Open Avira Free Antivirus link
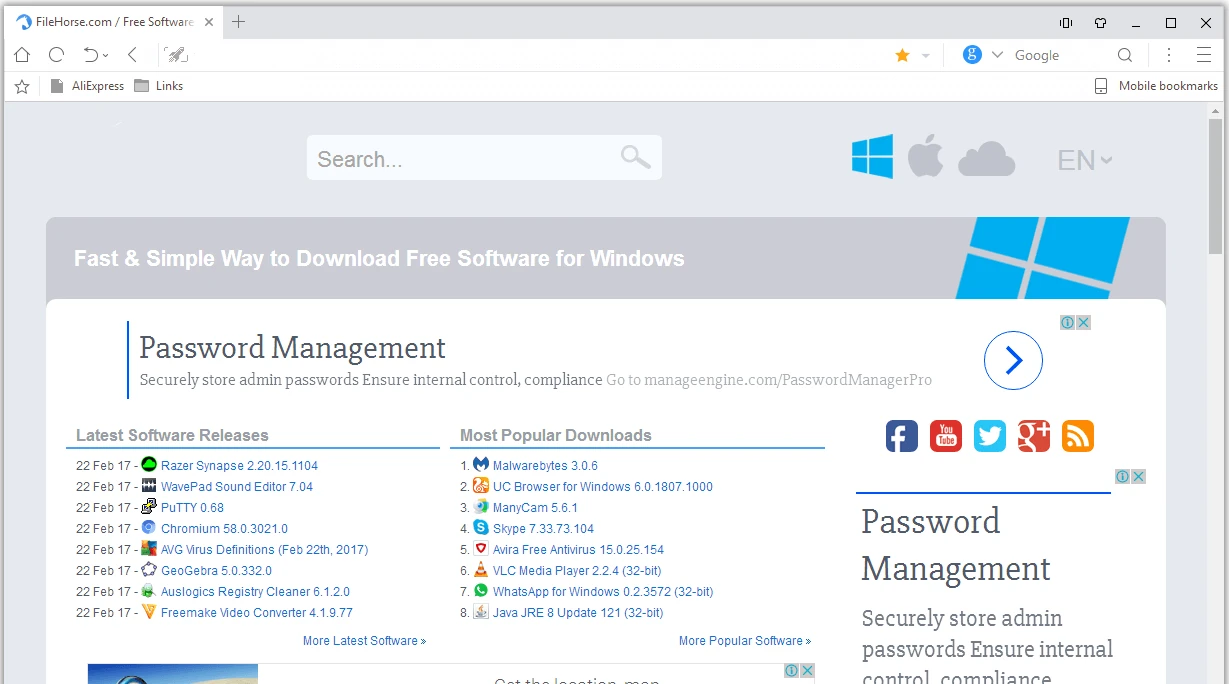 [578, 550]
